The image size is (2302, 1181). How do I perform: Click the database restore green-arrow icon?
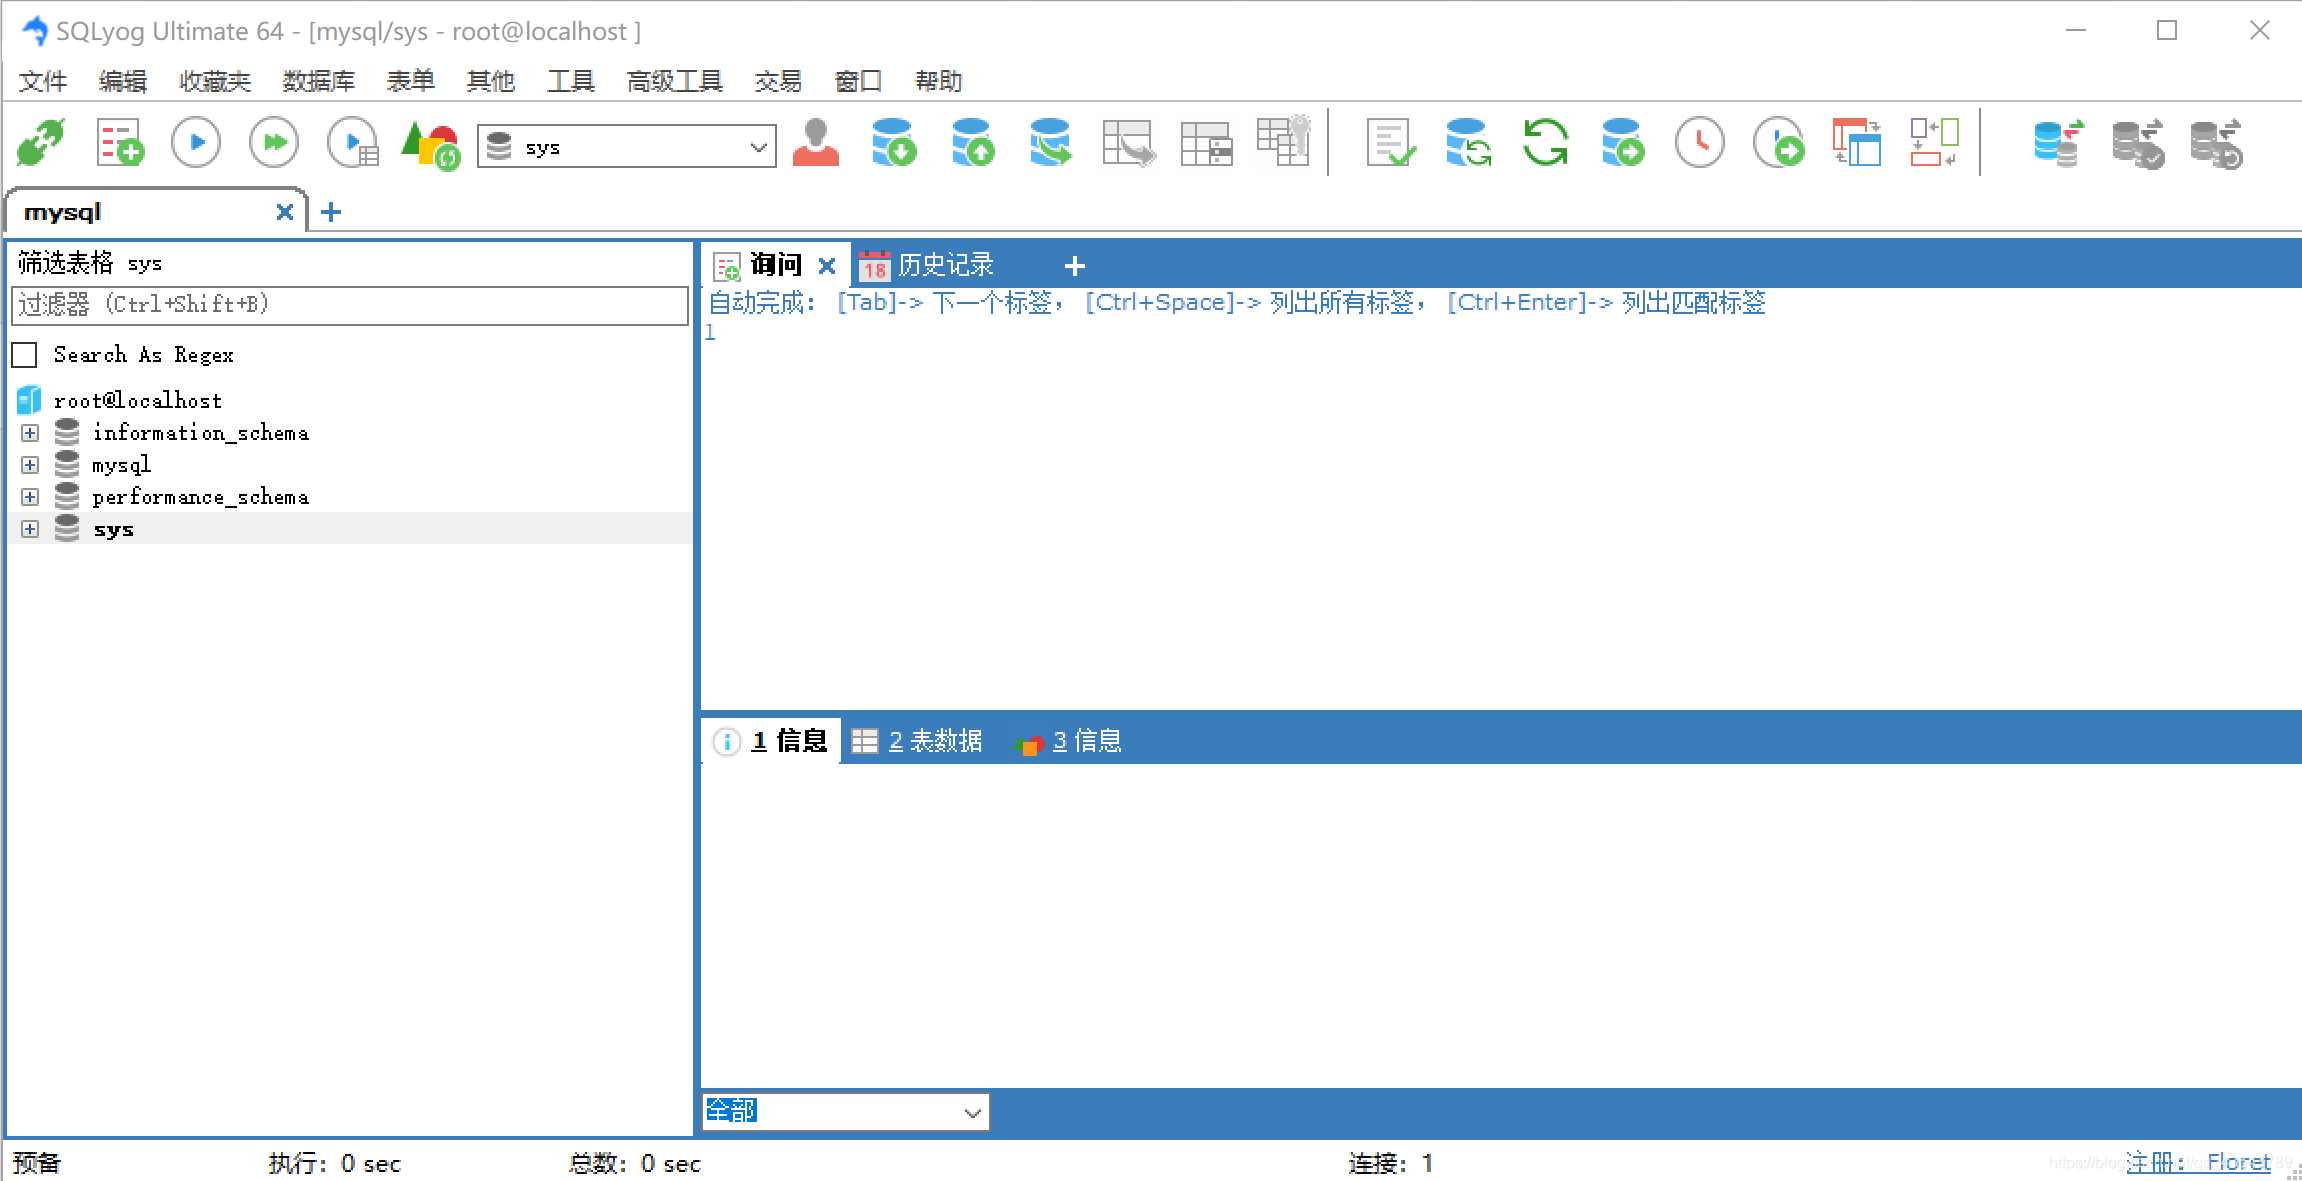click(1622, 144)
